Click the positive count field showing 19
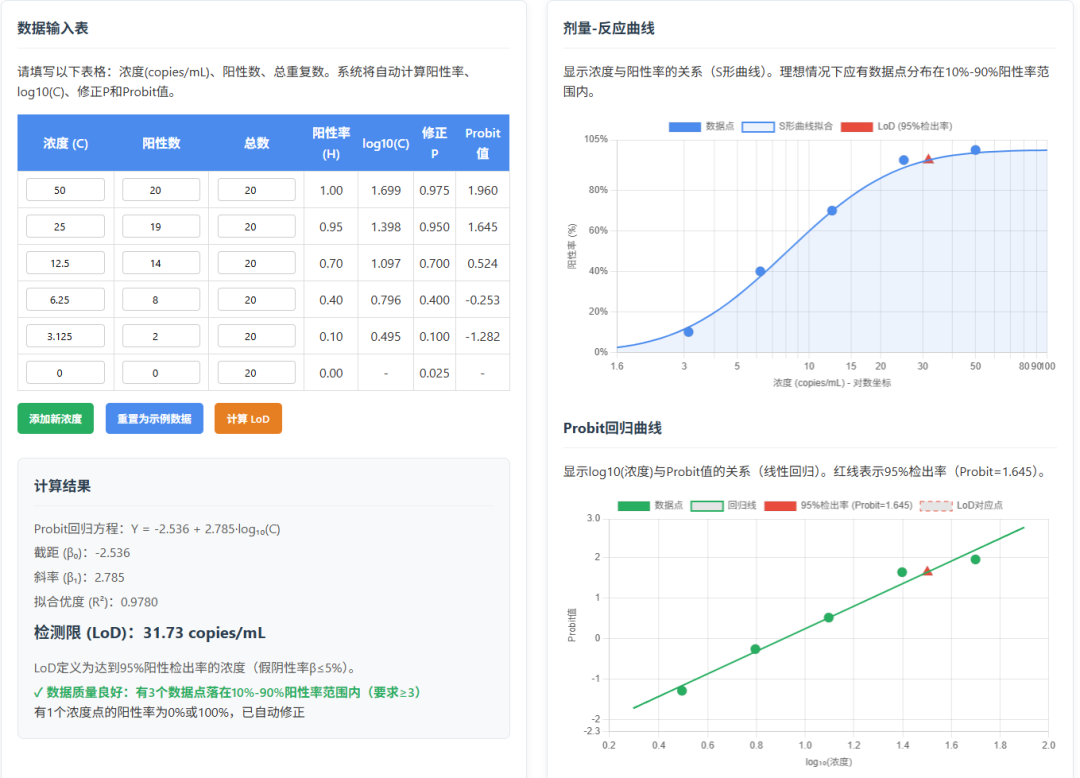This screenshot has width=1080, height=778. [161, 227]
